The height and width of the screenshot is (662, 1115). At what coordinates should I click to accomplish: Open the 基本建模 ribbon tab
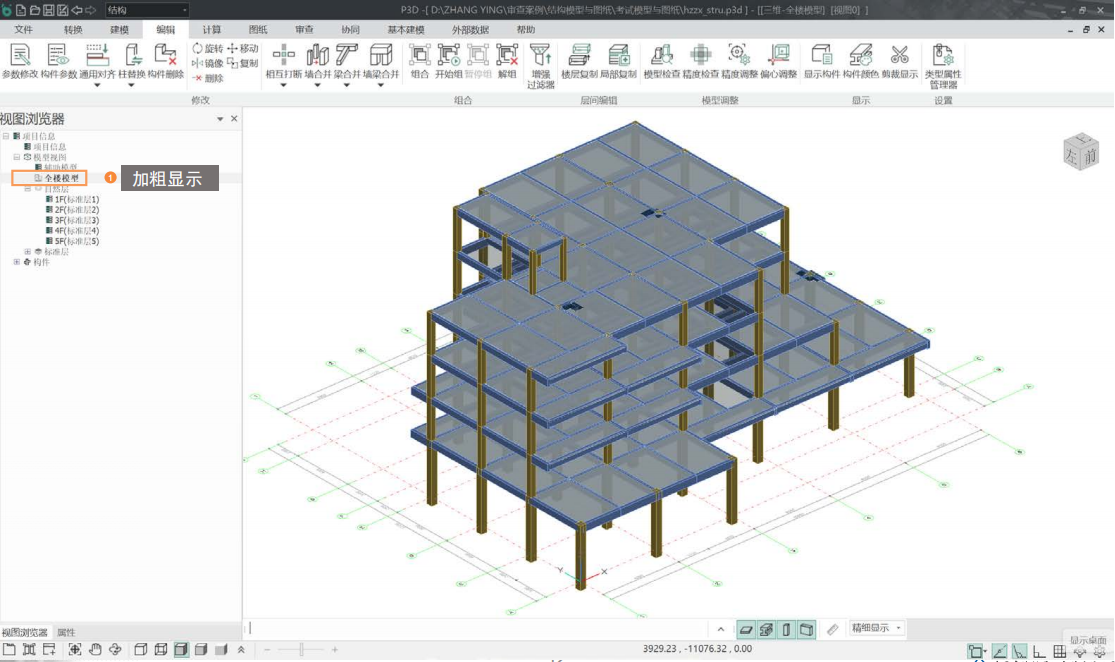click(x=405, y=30)
